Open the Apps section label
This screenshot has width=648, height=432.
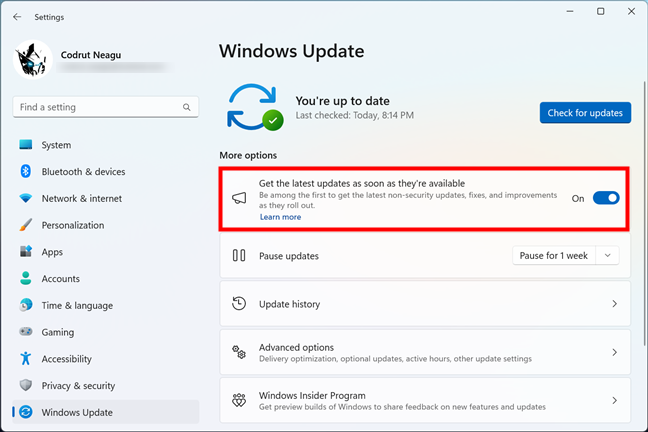52,252
